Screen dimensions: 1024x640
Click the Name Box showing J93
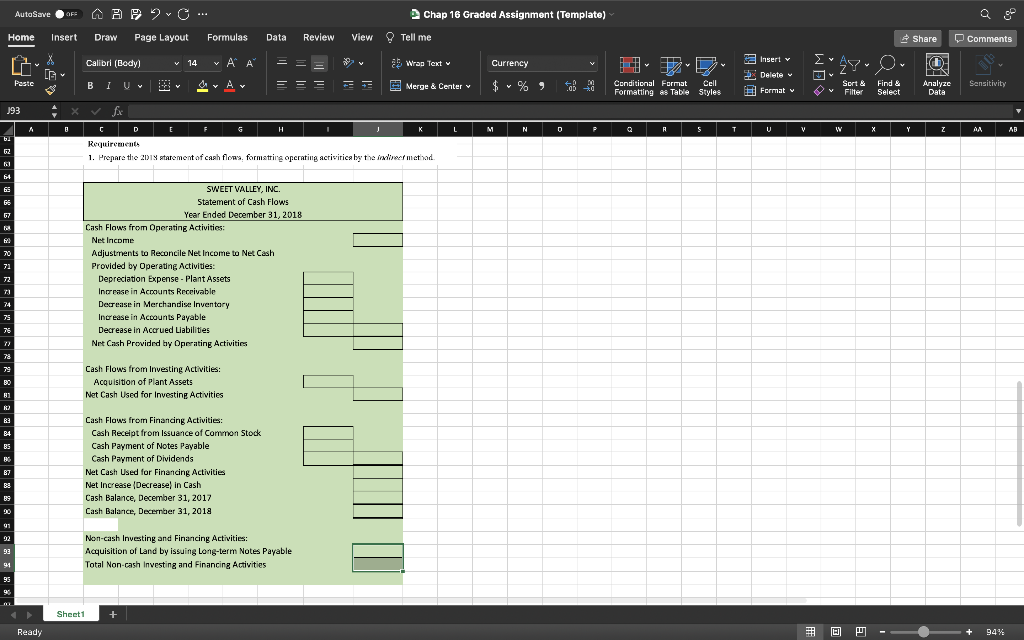pos(24,111)
